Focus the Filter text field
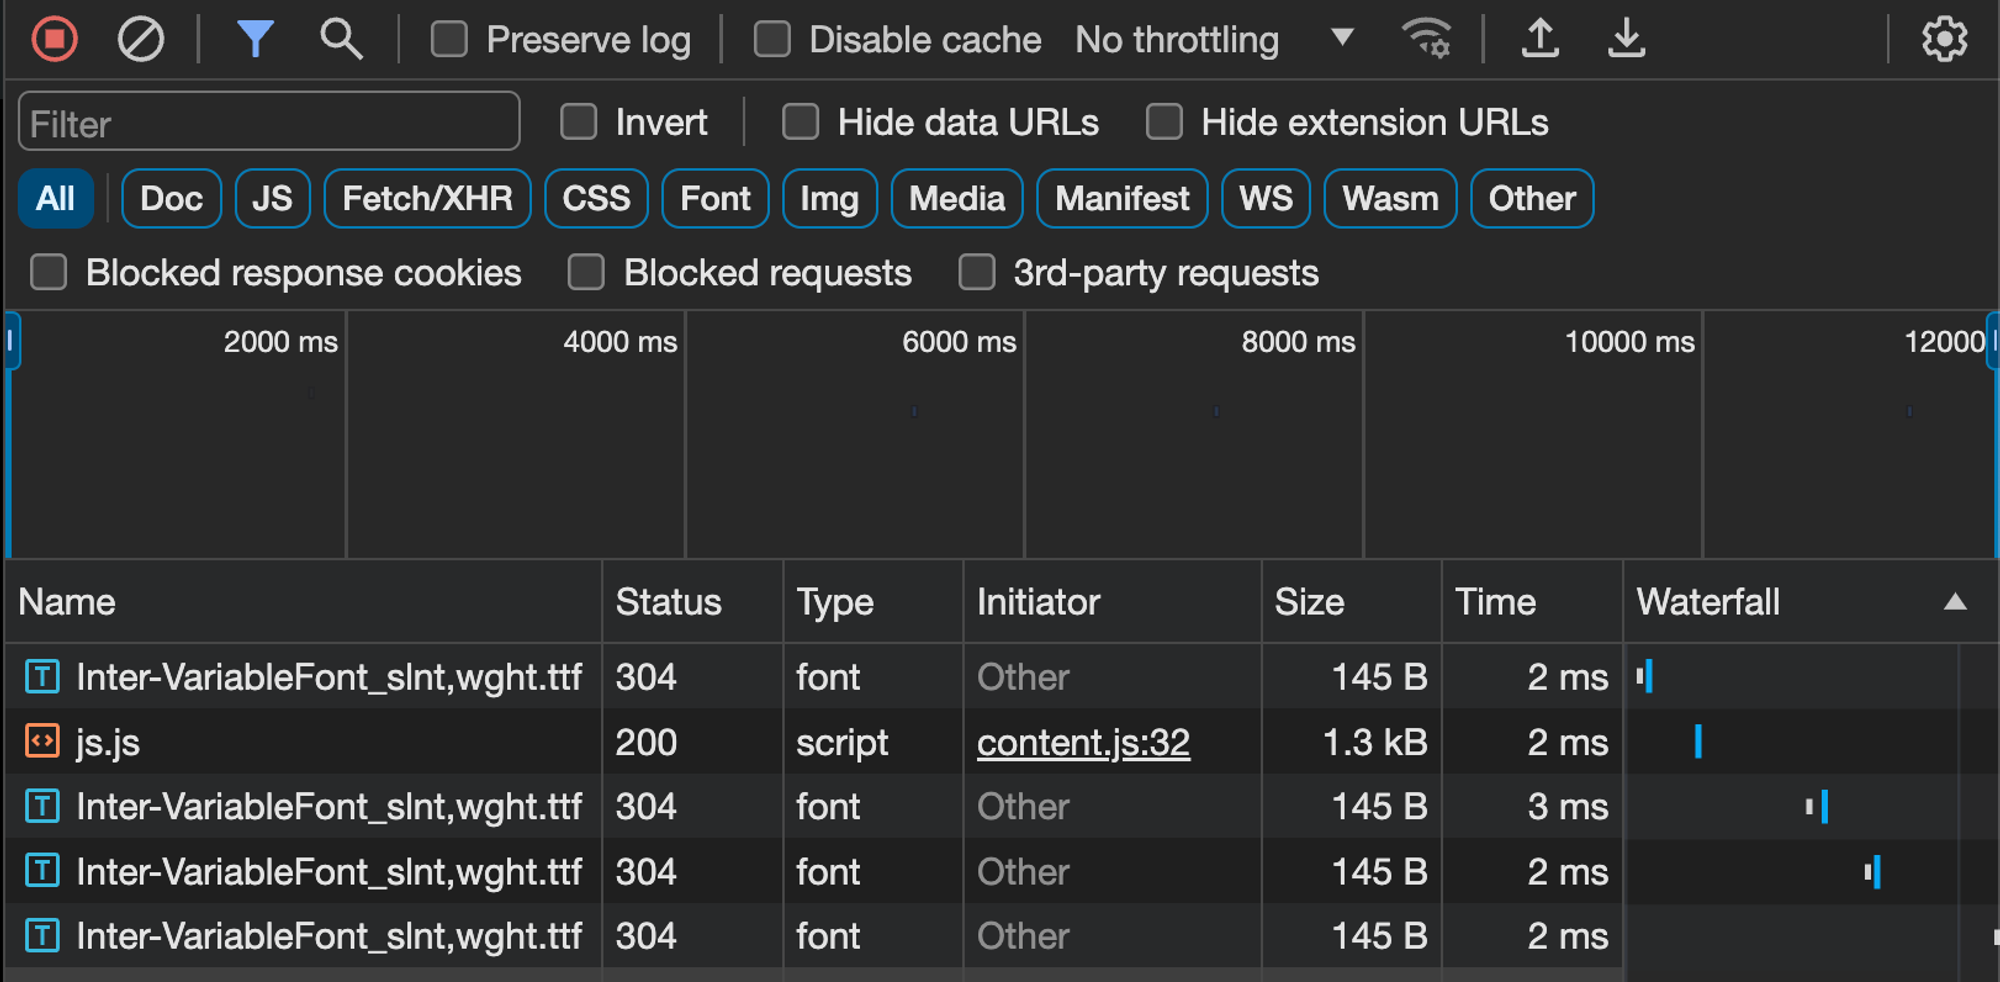Screen dimensions: 2000x982 point(269,122)
